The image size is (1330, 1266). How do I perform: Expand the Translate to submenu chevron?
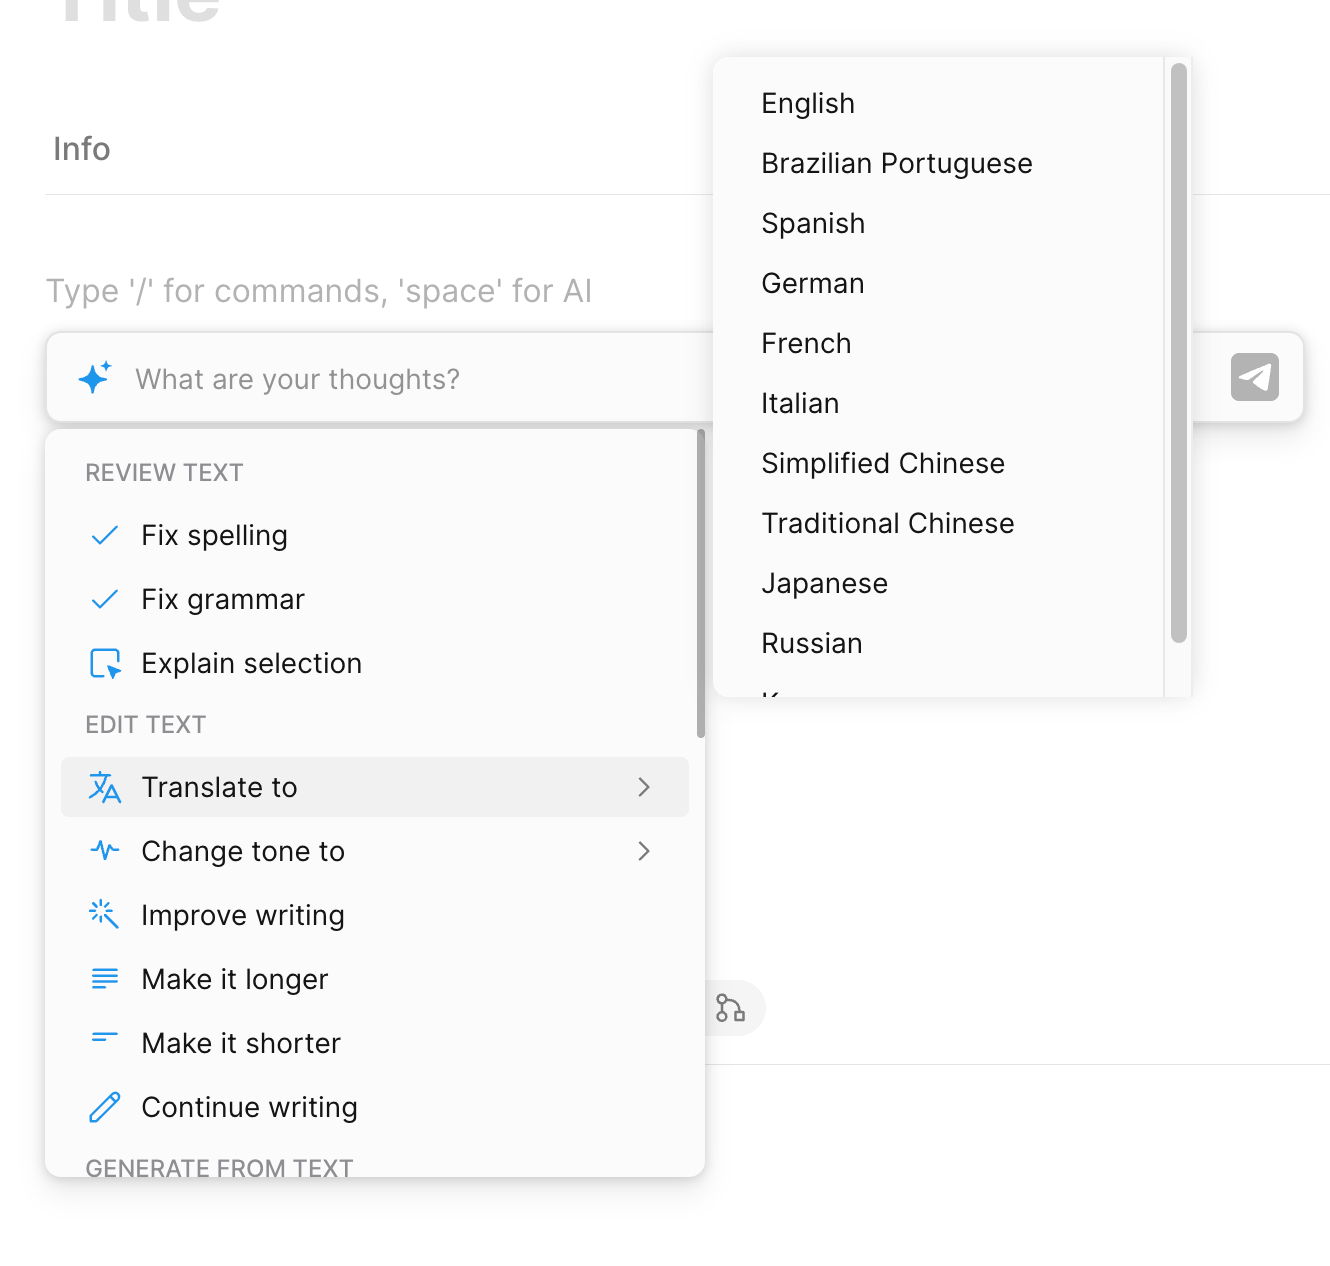(644, 788)
